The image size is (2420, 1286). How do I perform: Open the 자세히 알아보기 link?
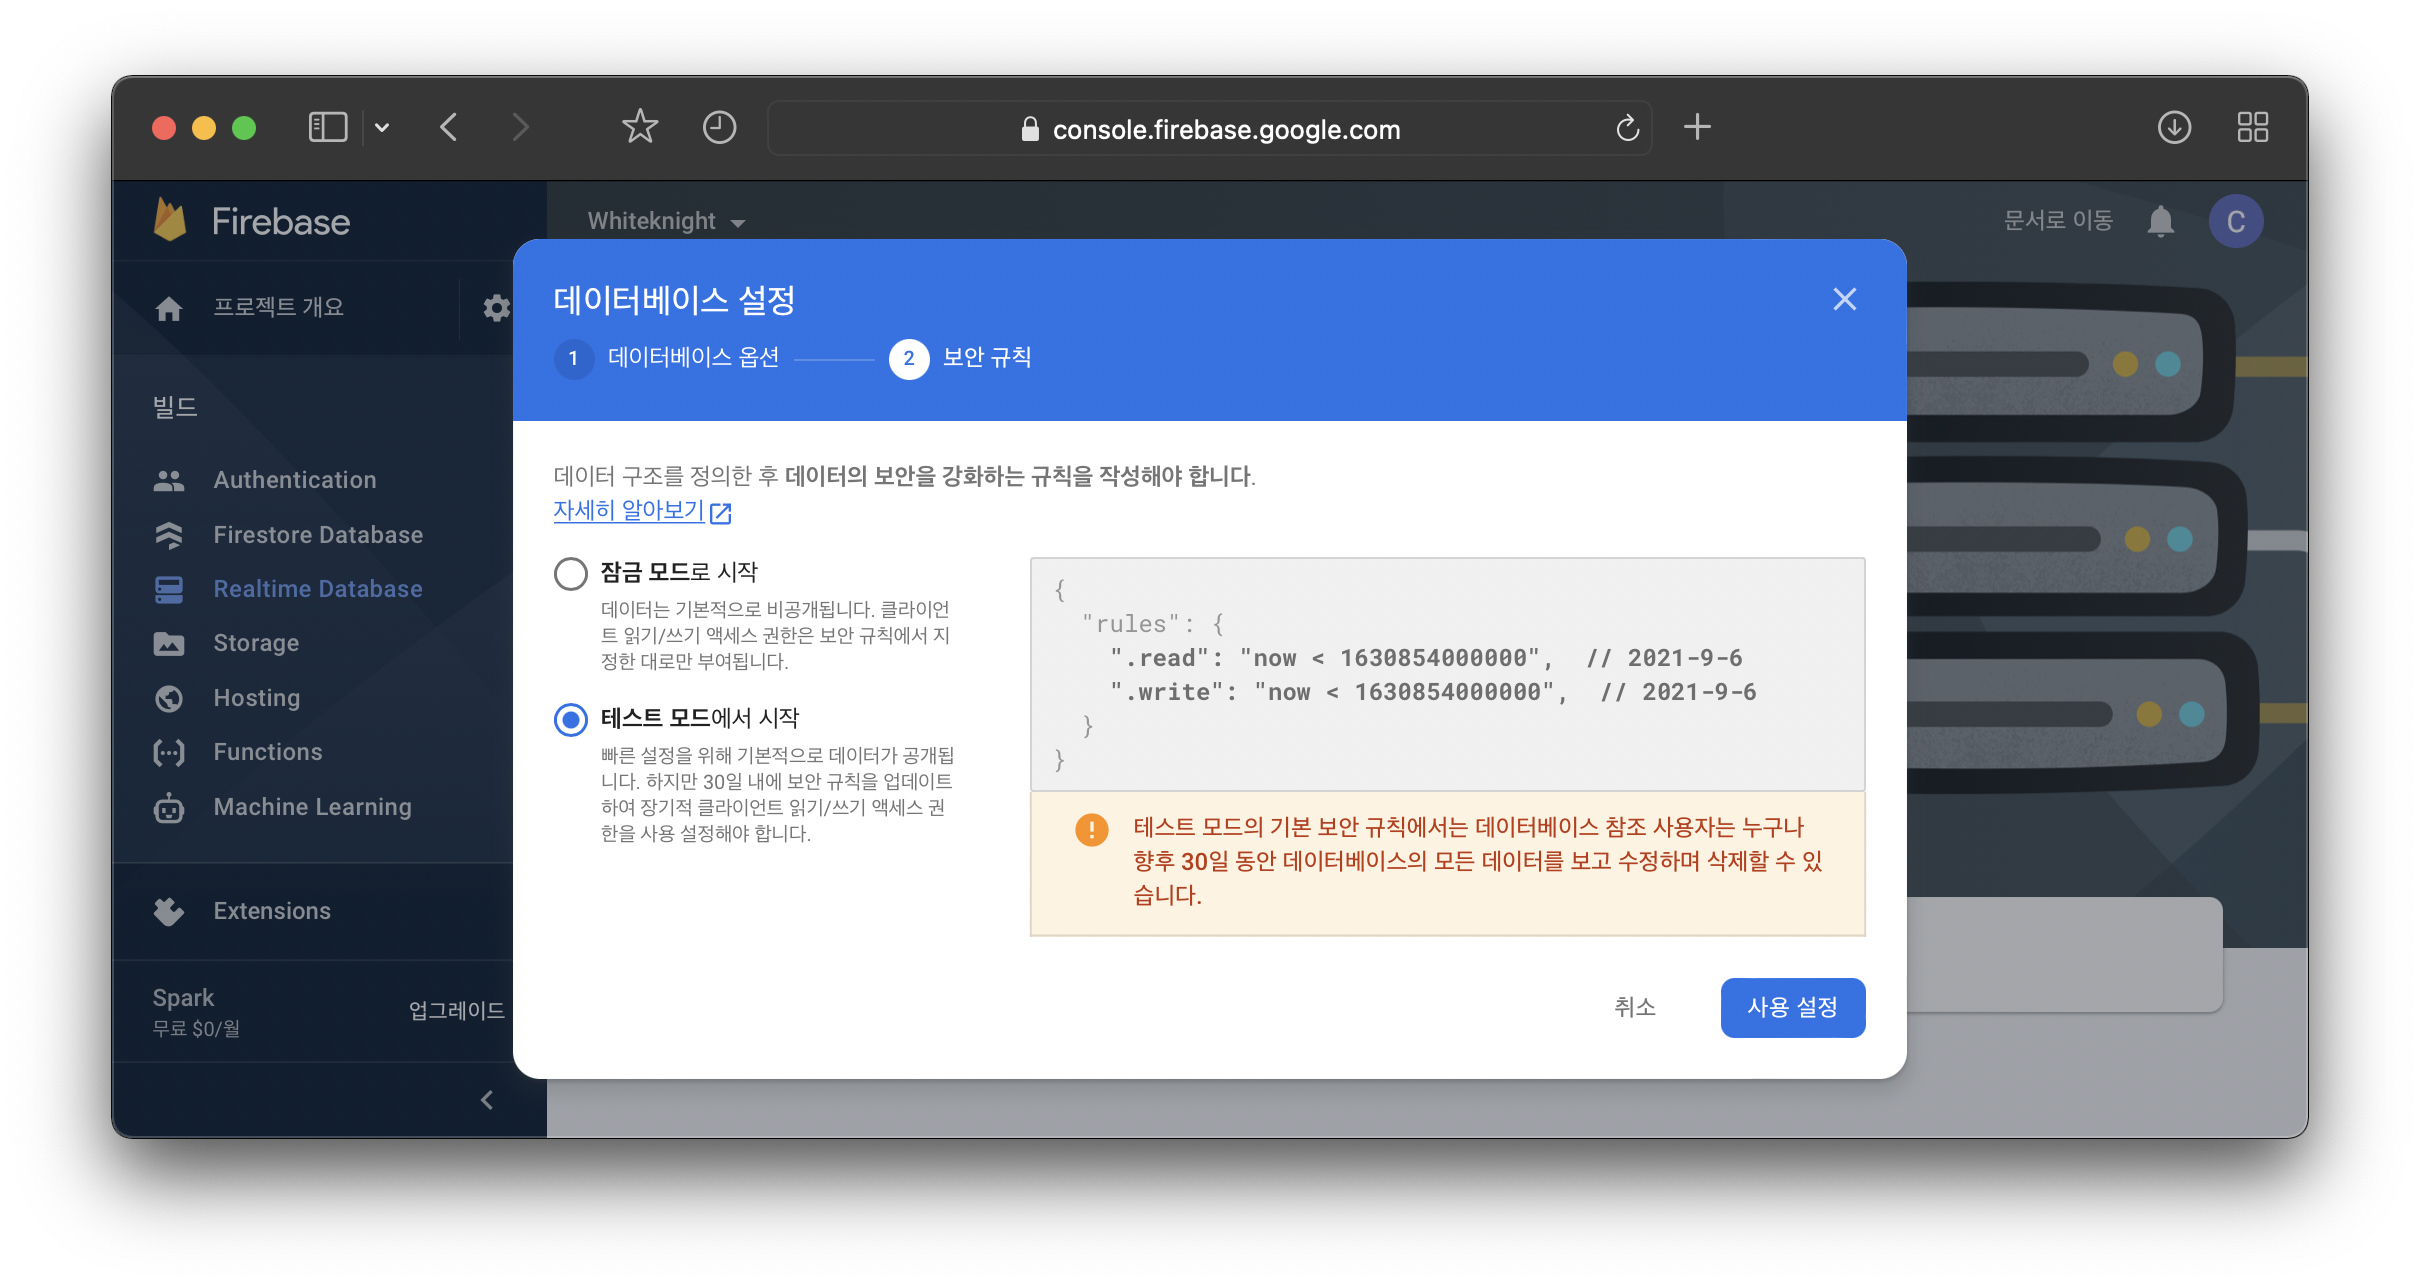(x=629, y=510)
